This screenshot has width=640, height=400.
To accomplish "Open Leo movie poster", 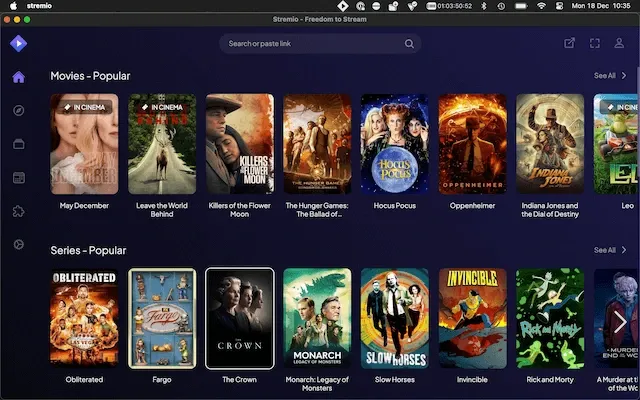I will click(616, 144).
